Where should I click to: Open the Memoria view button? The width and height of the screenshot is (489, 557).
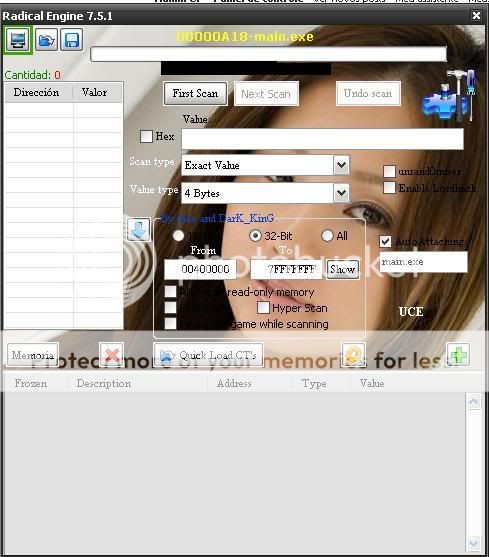tap(33, 355)
